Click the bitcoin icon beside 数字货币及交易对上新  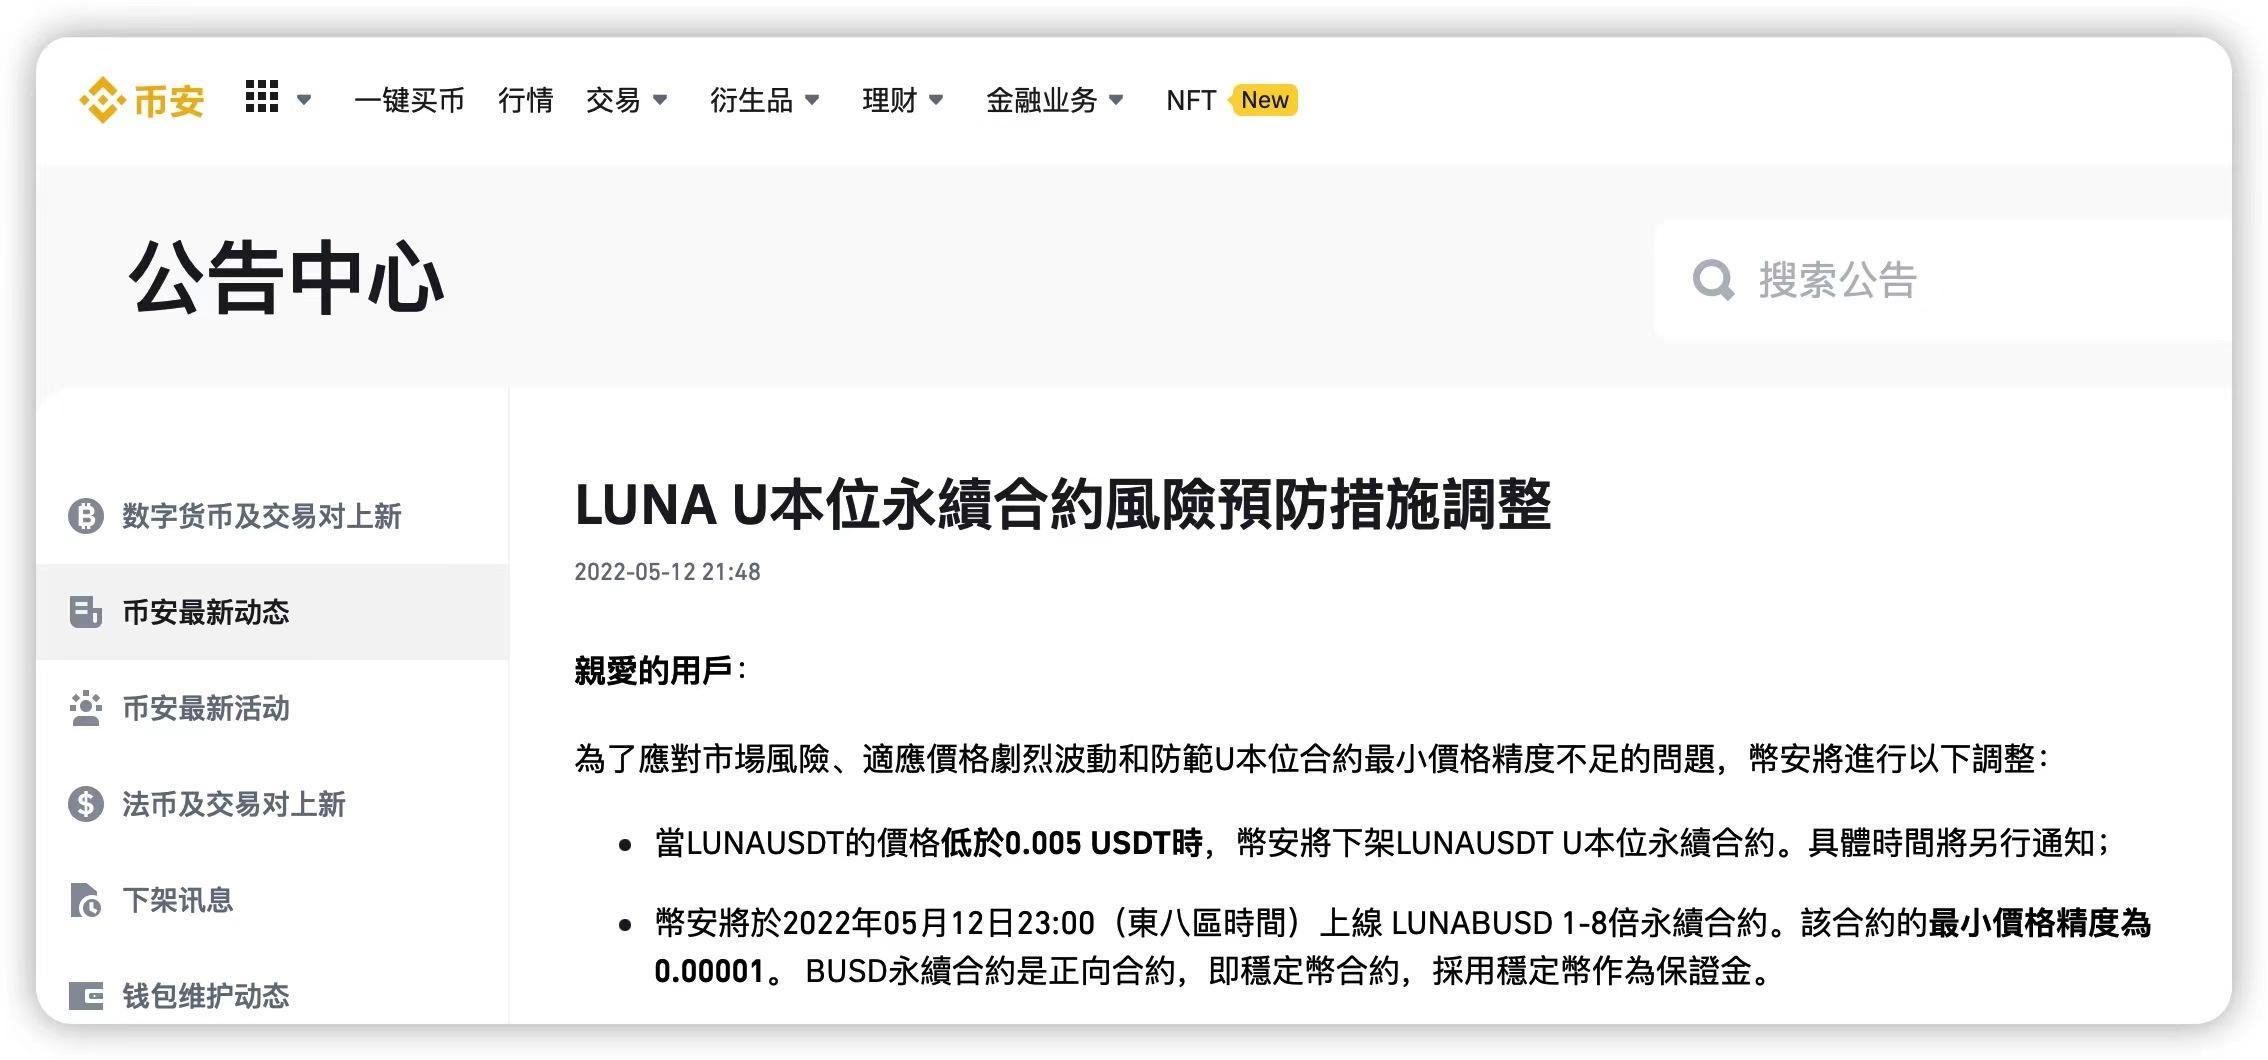[x=86, y=516]
